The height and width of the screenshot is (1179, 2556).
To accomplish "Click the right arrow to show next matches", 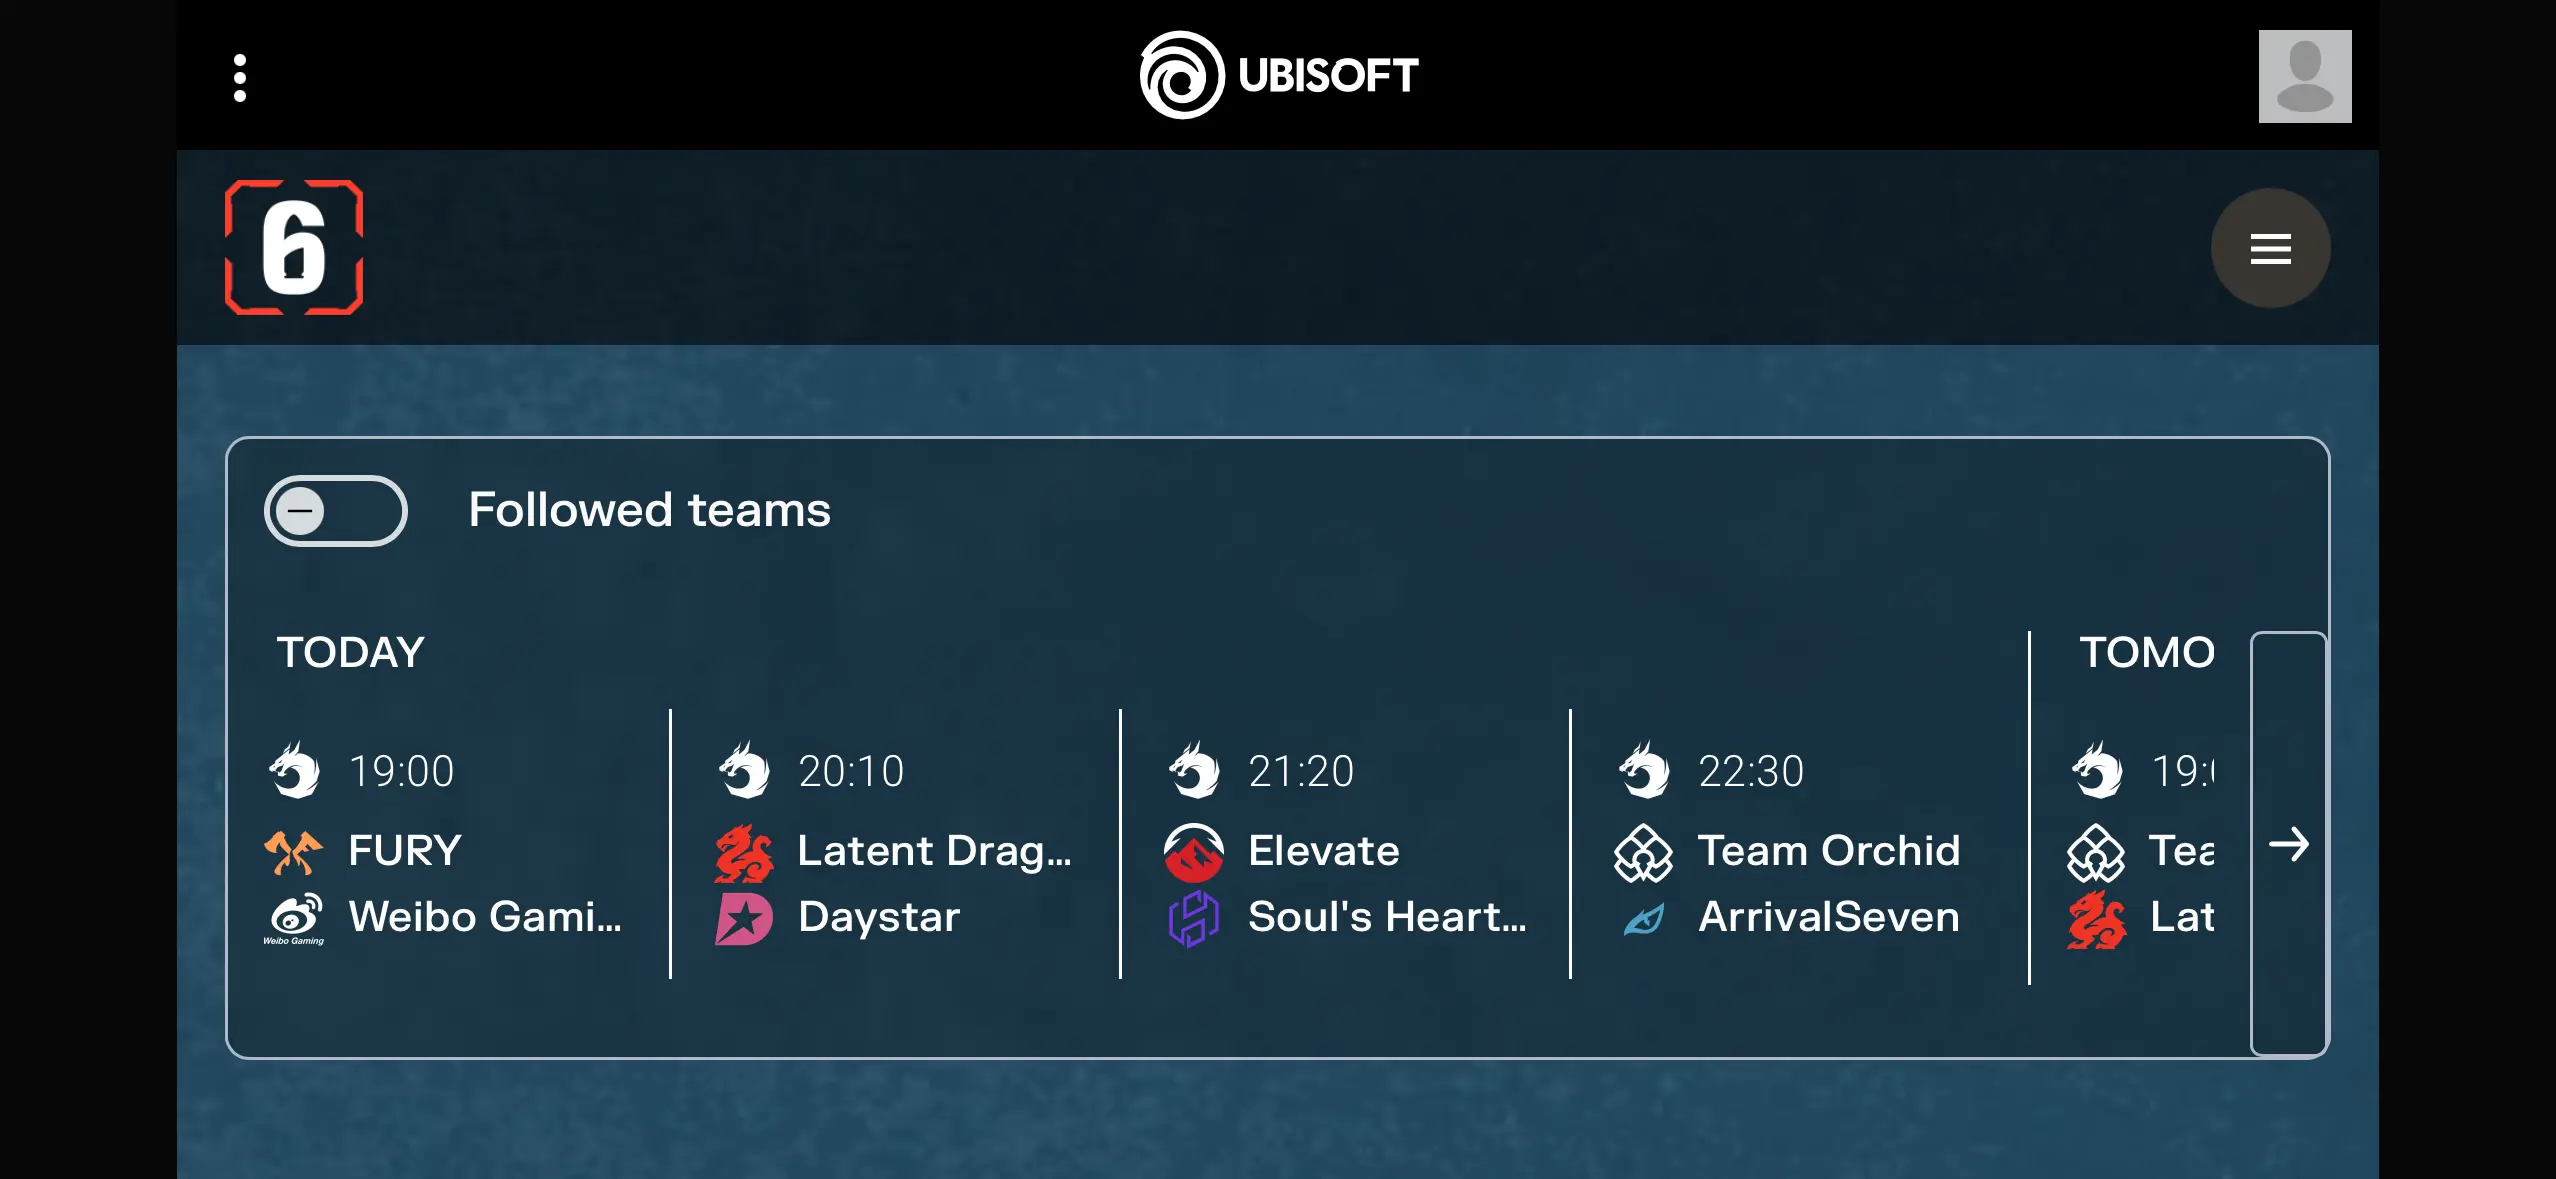I will (x=2288, y=845).
